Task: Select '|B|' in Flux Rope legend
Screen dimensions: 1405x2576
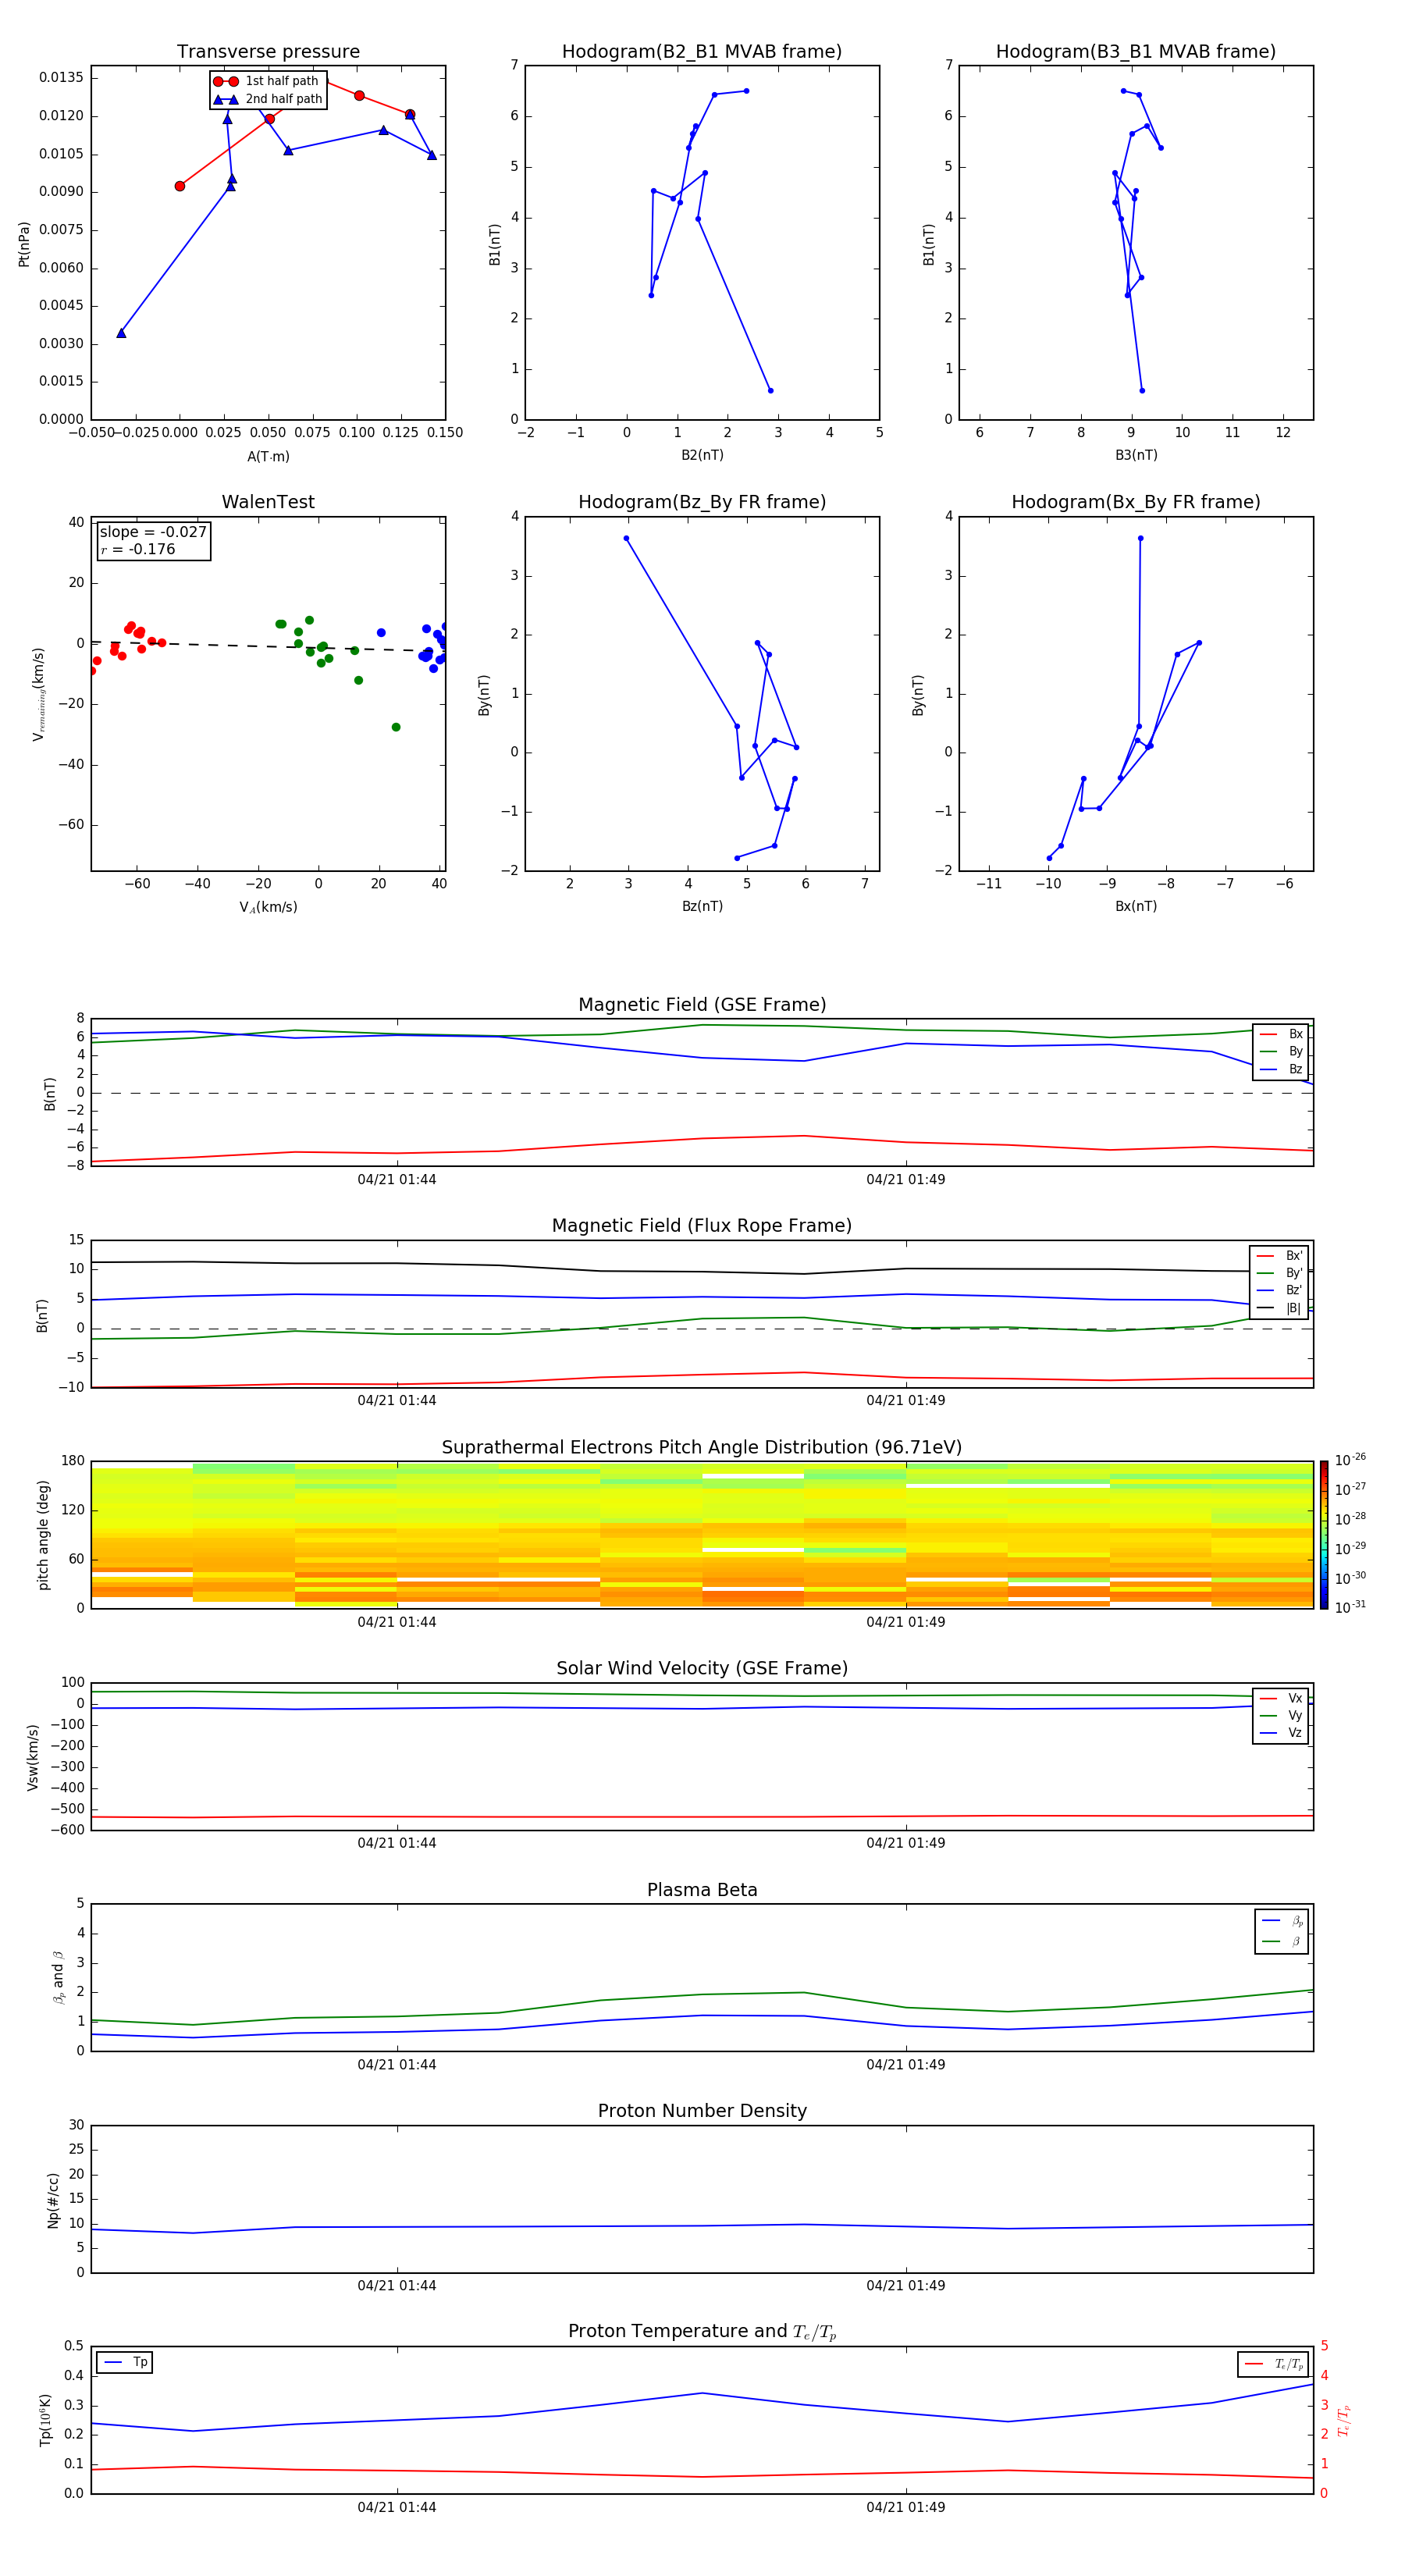Action: (1280, 1308)
